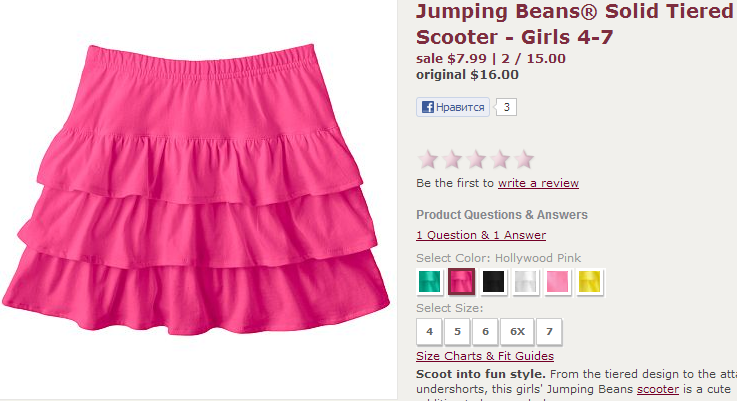Click the Facebook Нравится like button
This screenshot has width=737, height=401.
(453, 107)
